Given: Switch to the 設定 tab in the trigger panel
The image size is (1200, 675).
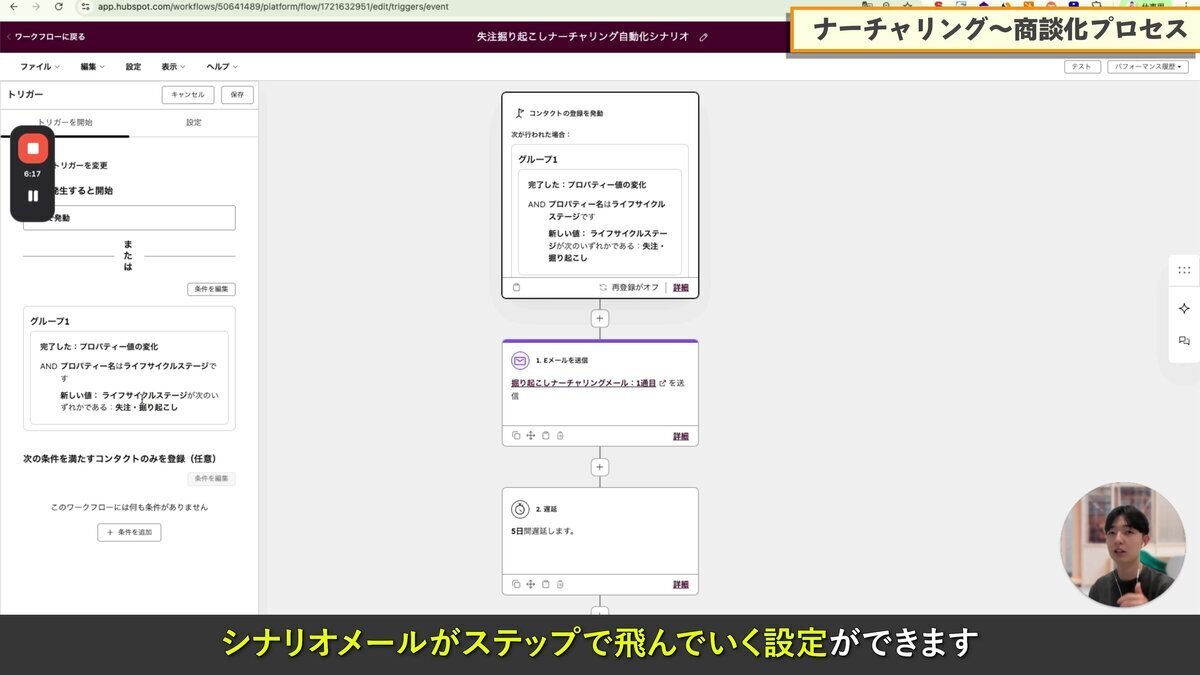Looking at the screenshot, I should tap(194, 122).
